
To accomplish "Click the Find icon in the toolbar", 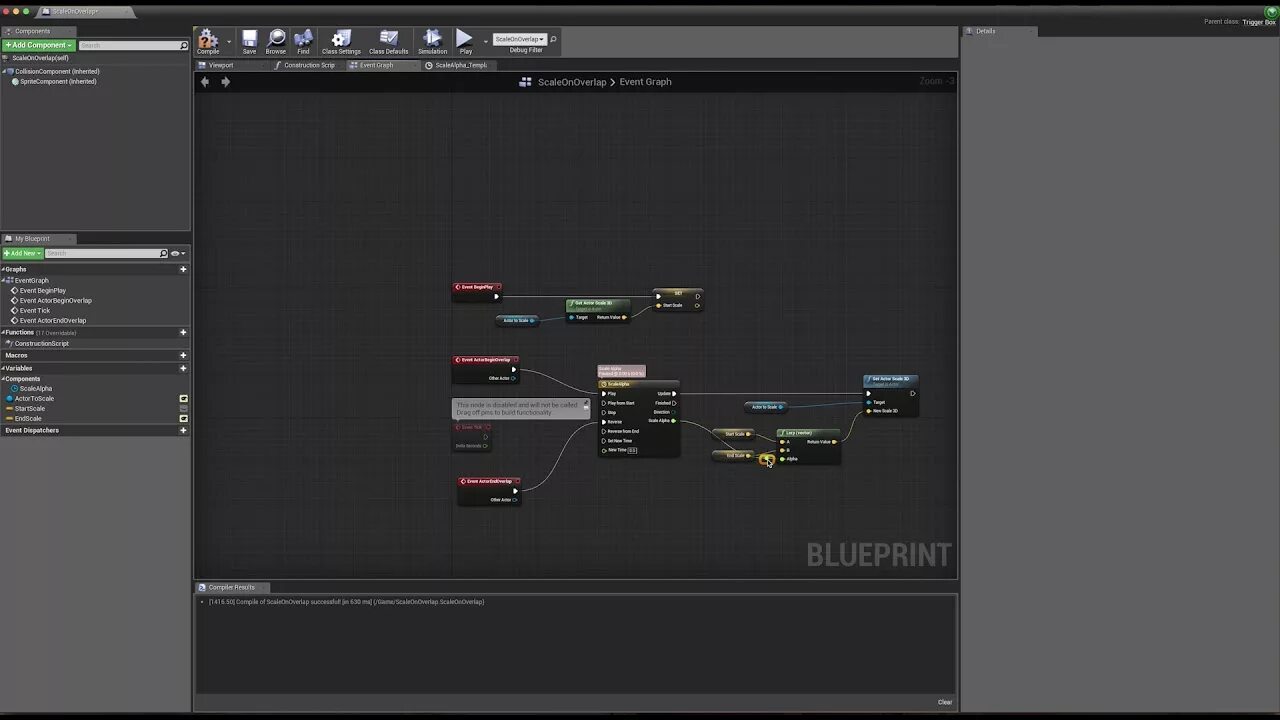I will tap(303, 38).
